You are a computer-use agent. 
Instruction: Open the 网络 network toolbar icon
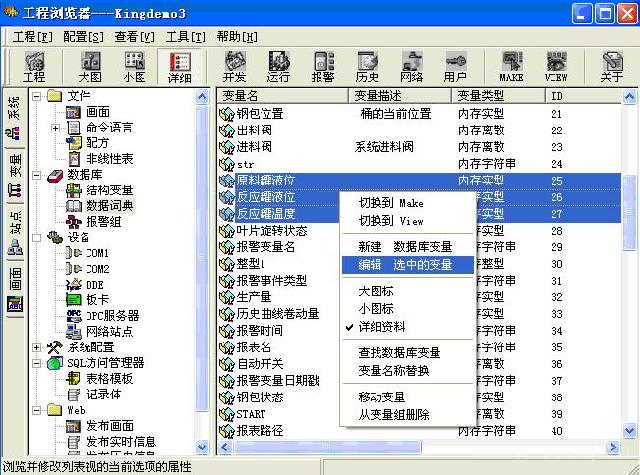411,67
